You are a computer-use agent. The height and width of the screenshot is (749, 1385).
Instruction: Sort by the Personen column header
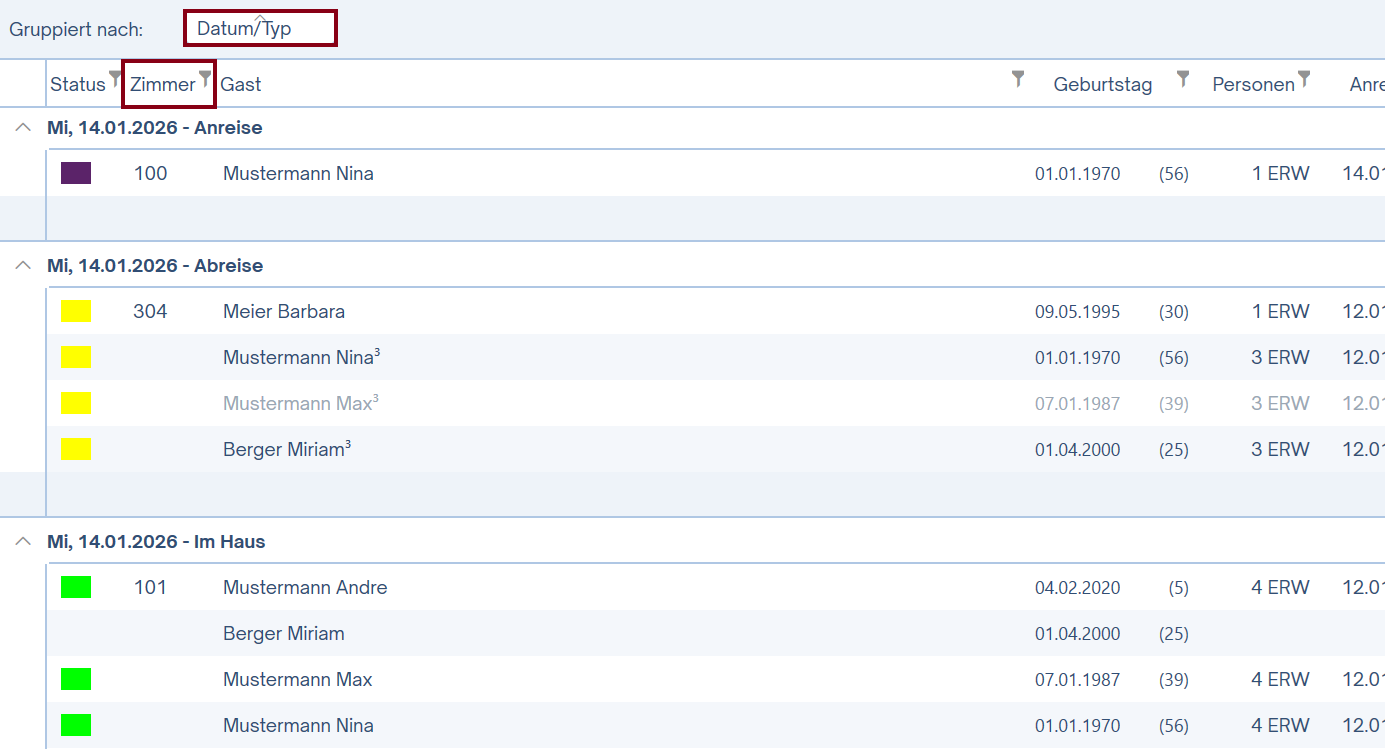click(x=1253, y=85)
